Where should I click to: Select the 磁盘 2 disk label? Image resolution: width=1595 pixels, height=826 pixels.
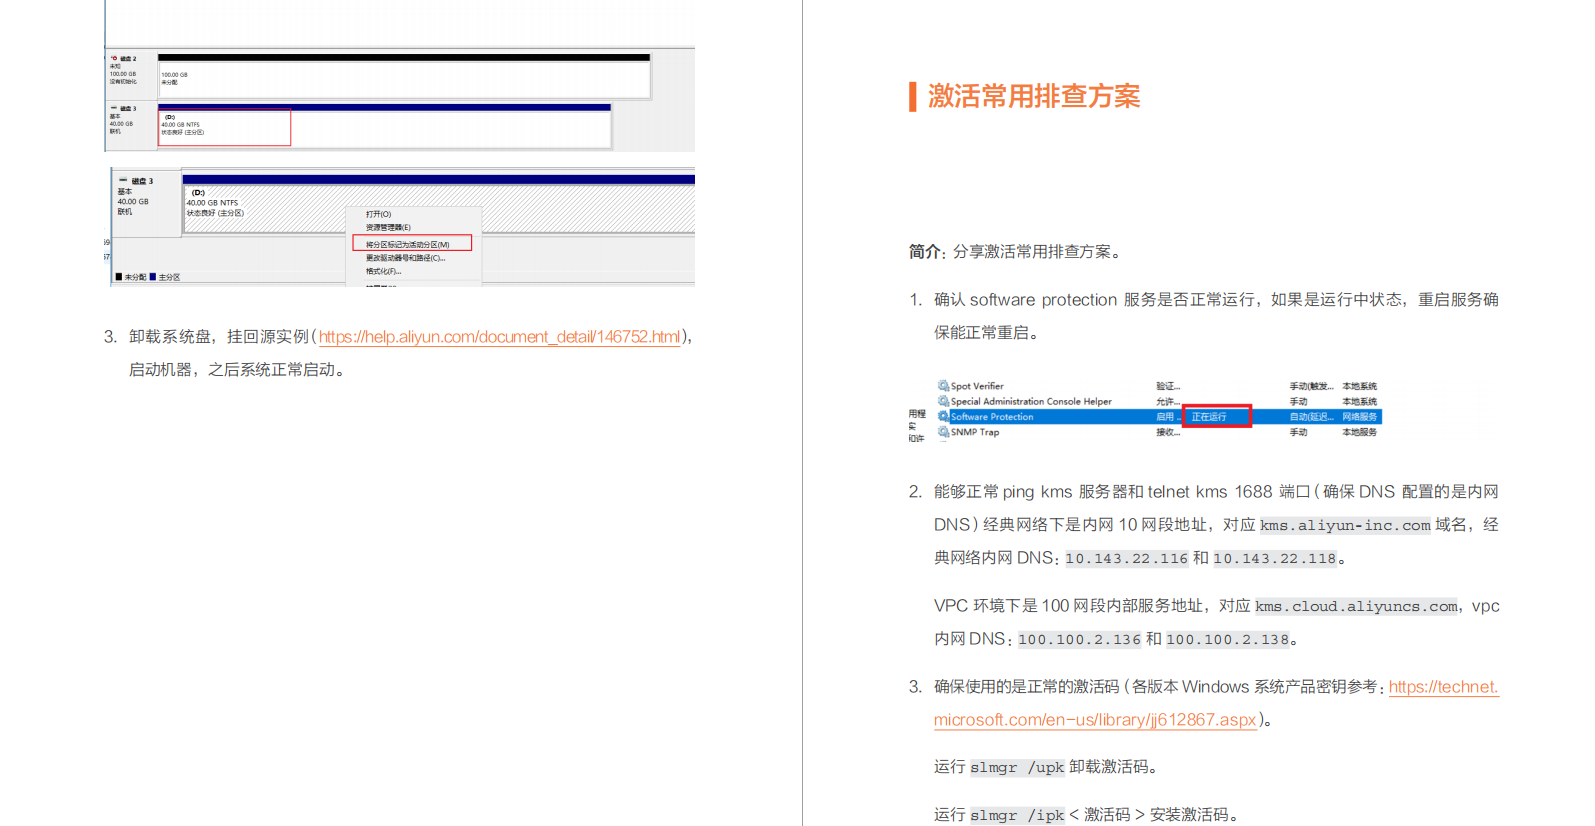128,59
